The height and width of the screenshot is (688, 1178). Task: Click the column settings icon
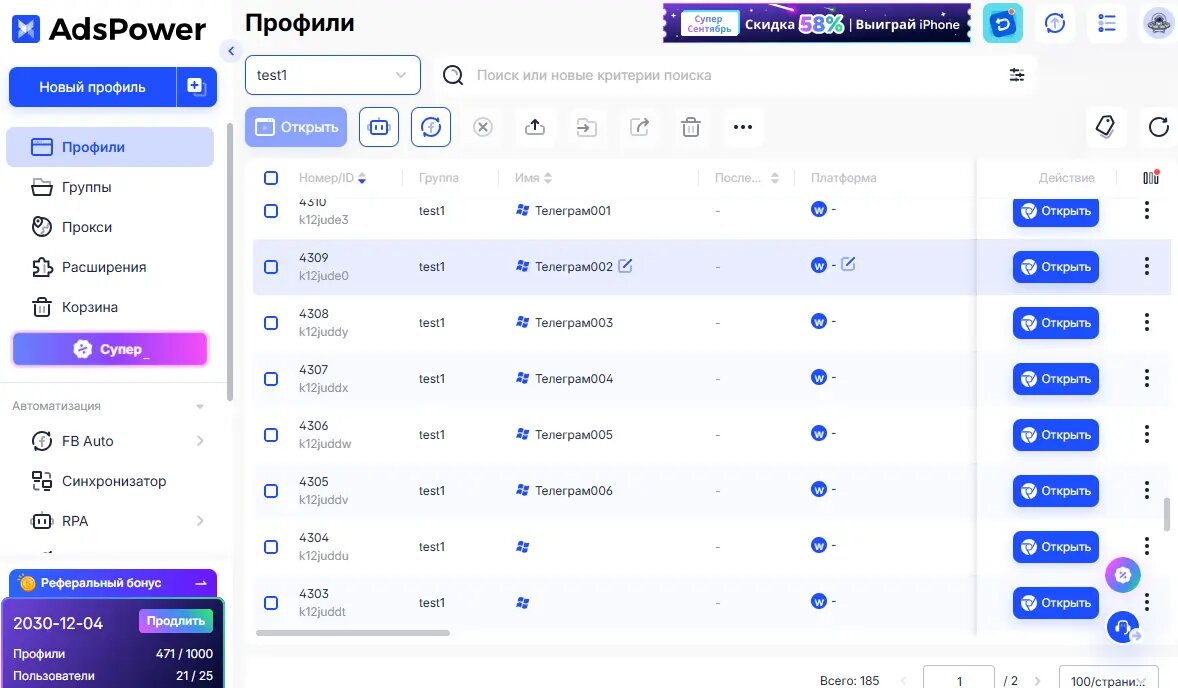[x=1151, y=177]
